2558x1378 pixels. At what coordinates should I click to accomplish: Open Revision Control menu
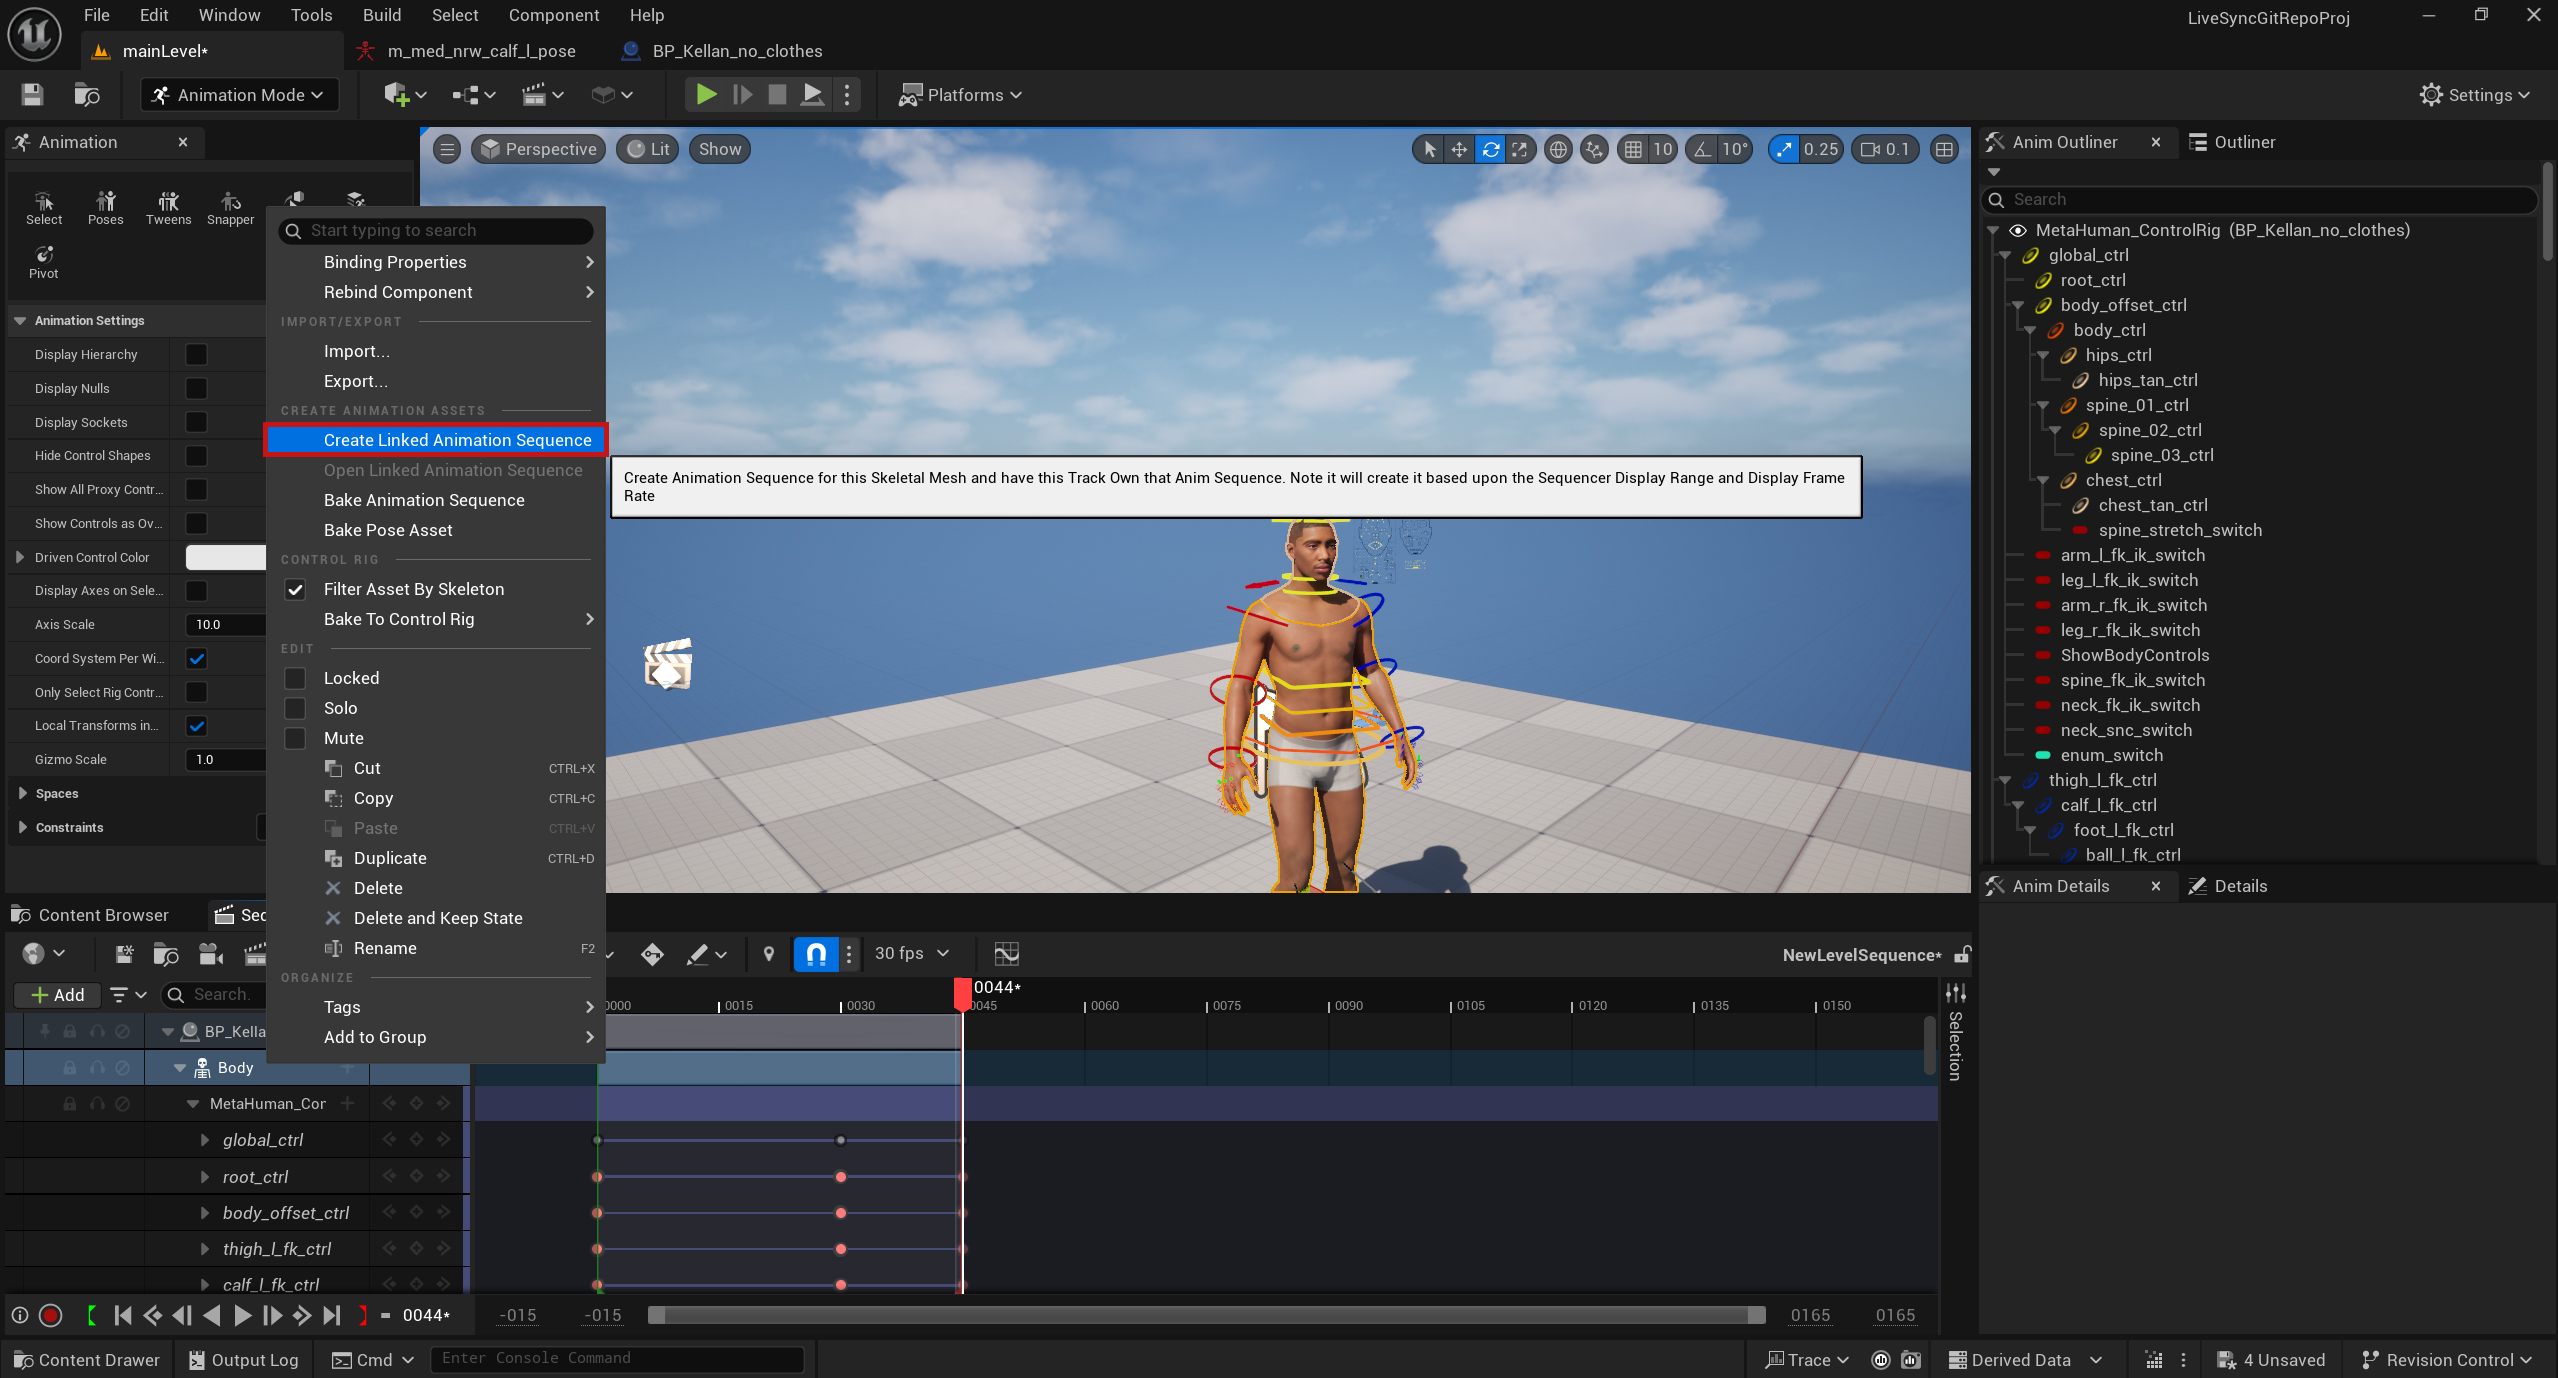[x=2445, y=1359]
